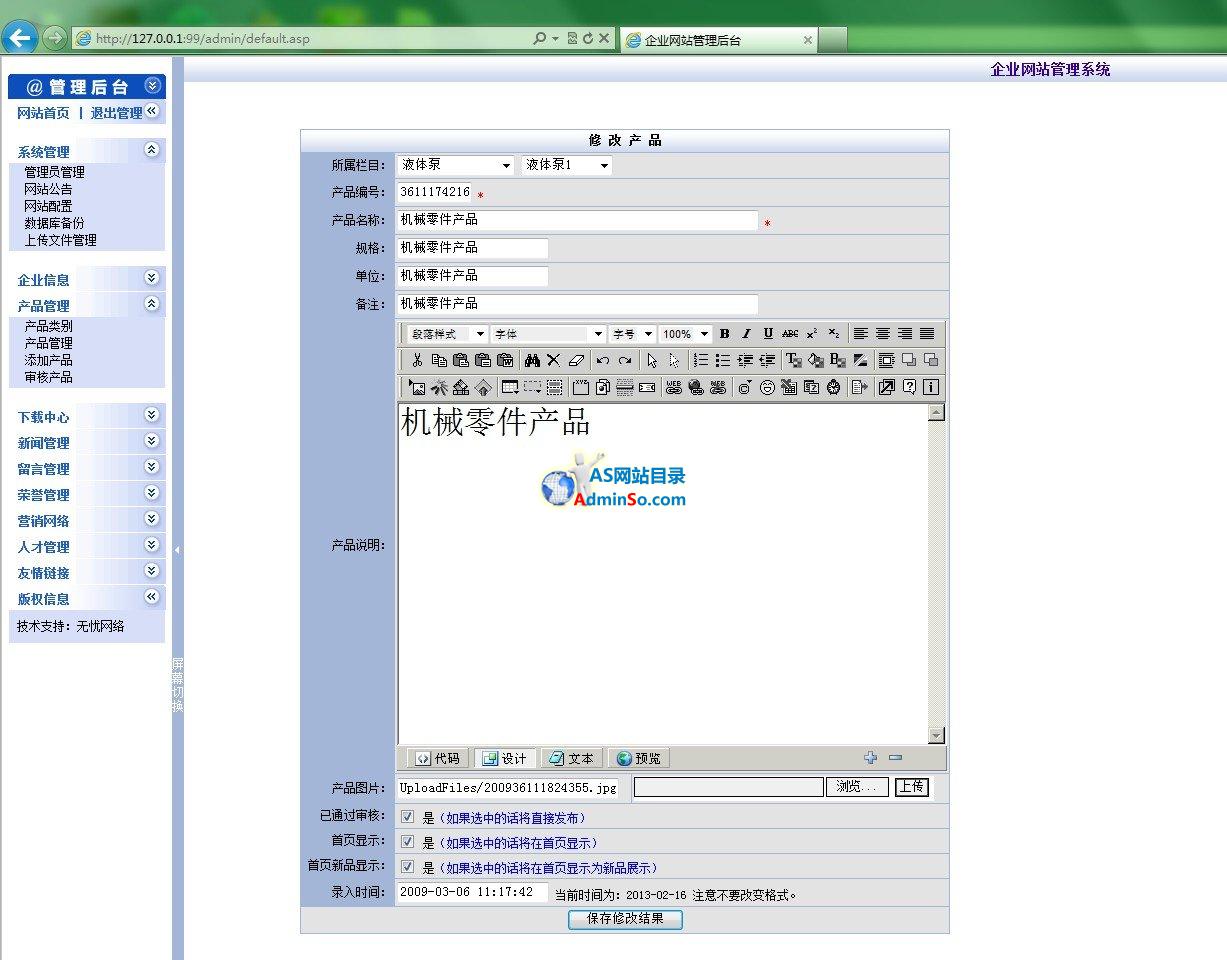This screenshot has height=960, width=1227.
Task: Click the editor scrollbar down arrow
Action: pyautogui.click(x=936, y=736)
